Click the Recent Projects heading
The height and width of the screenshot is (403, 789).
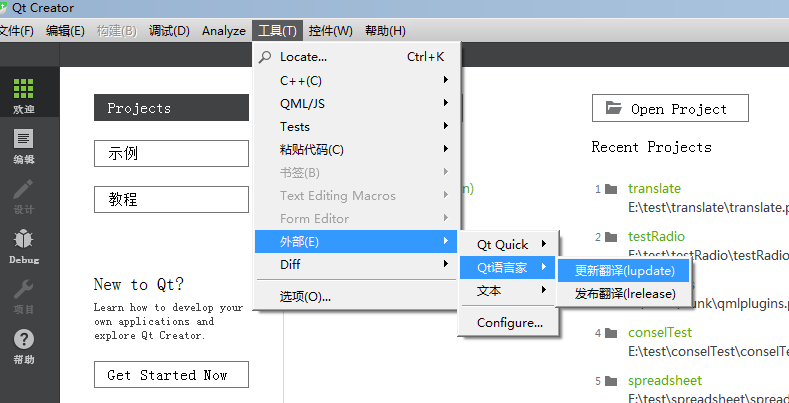pos(652,147)
